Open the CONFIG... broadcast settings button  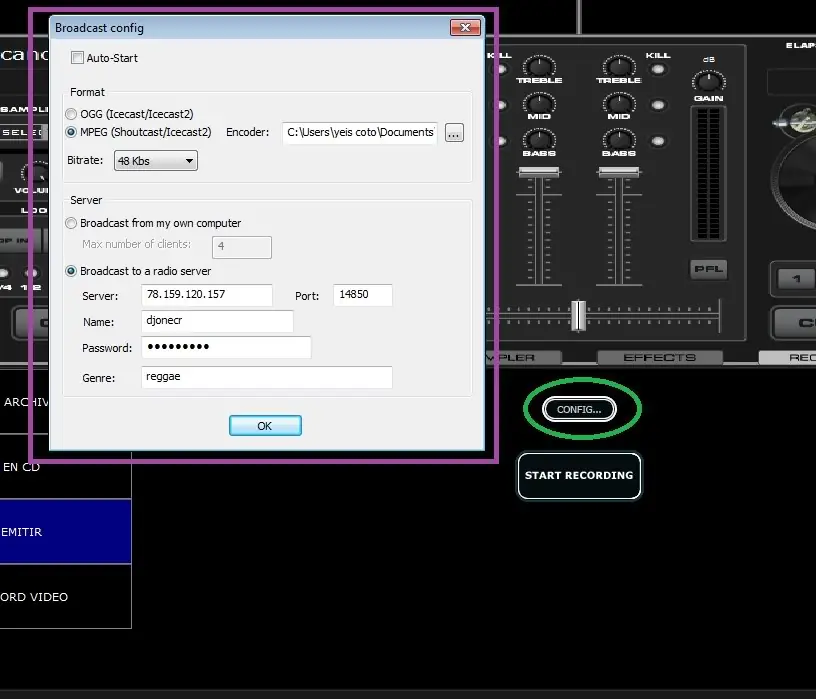(579, 410)
